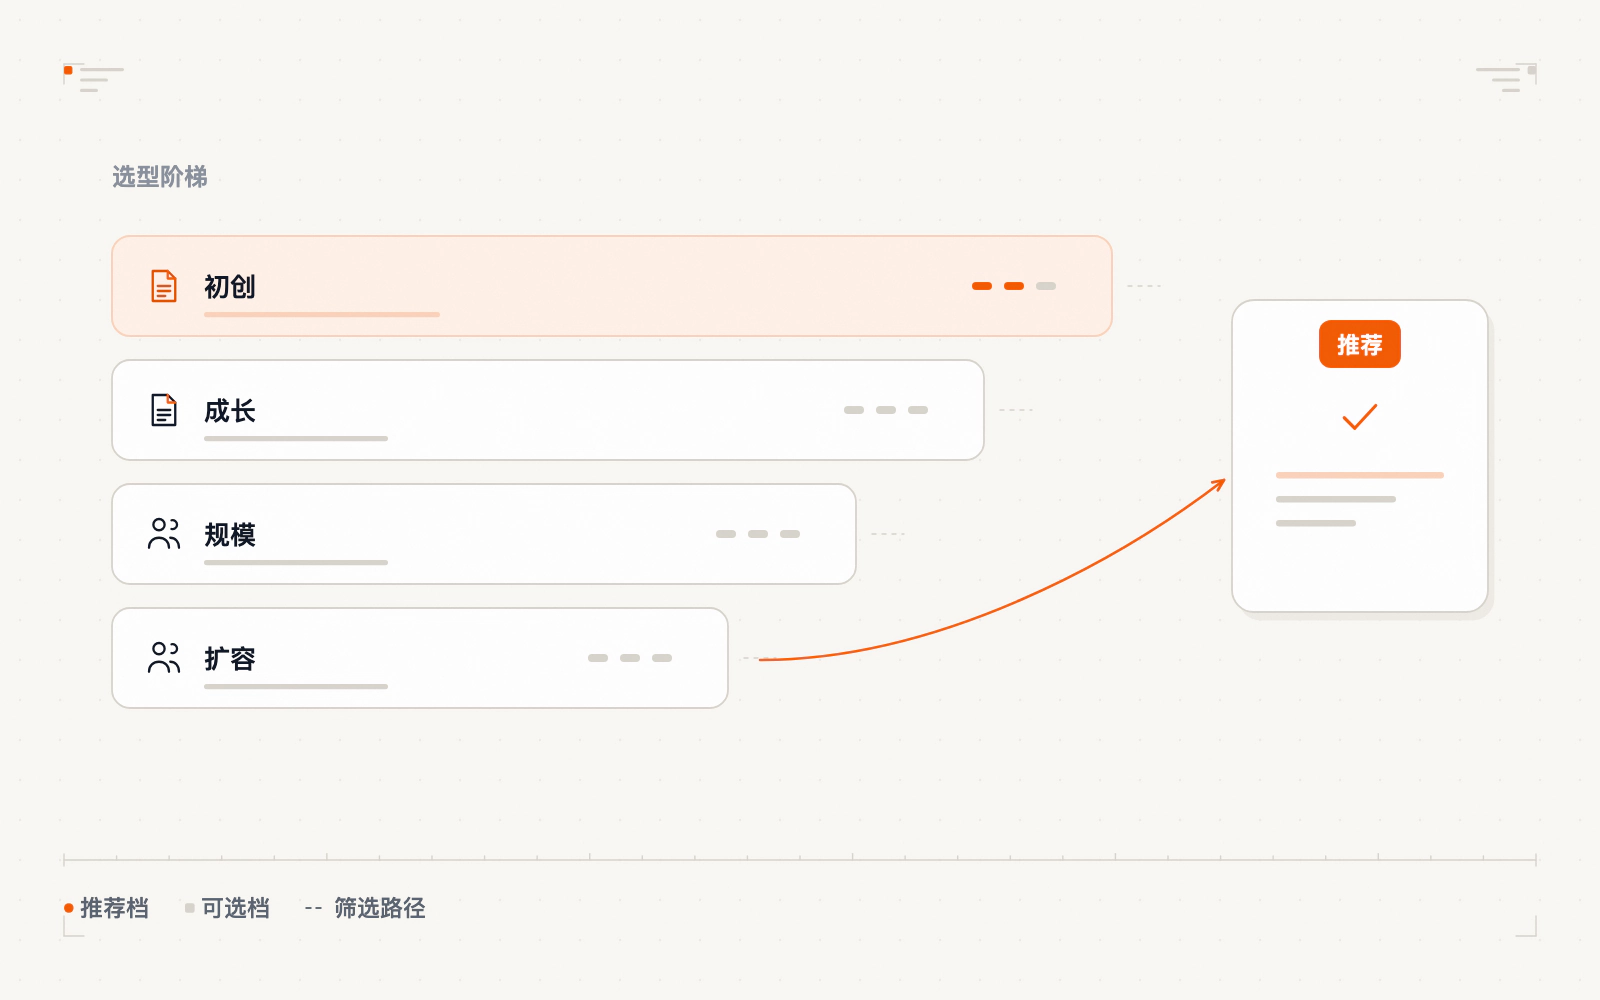The height and width of the screenshot is (1000, 1600).
Task: Click the 初创 label text
Action: (x=230, y=287)
